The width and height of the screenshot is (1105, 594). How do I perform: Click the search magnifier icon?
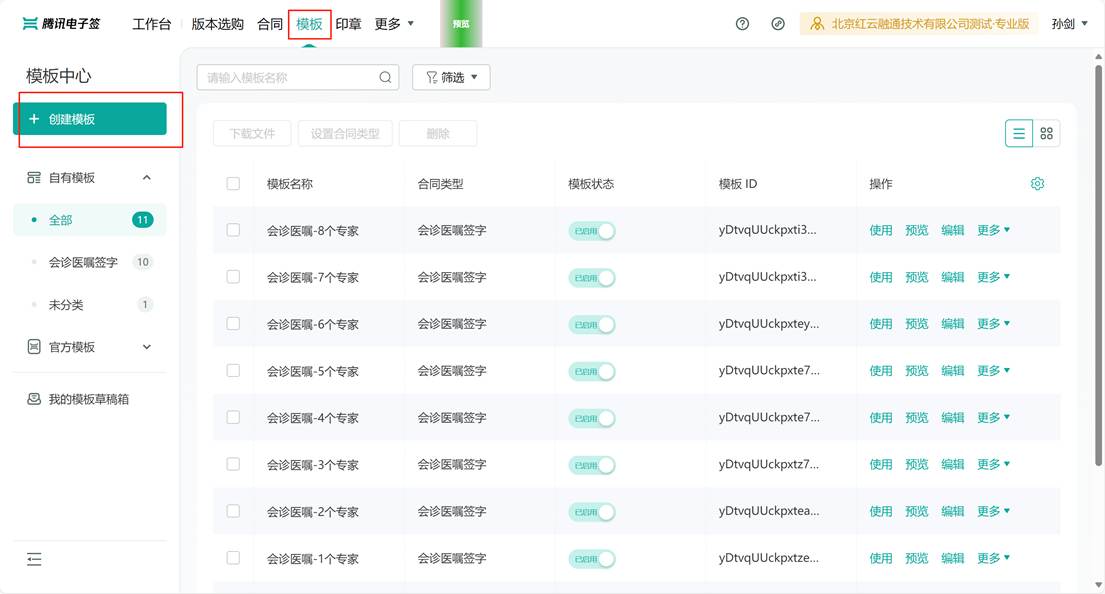pos(385,78)
